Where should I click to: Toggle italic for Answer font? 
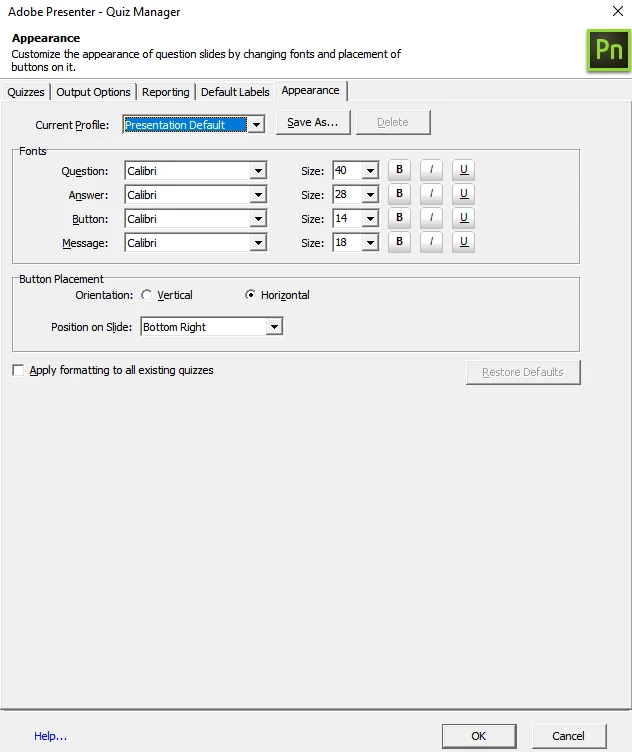431,194
